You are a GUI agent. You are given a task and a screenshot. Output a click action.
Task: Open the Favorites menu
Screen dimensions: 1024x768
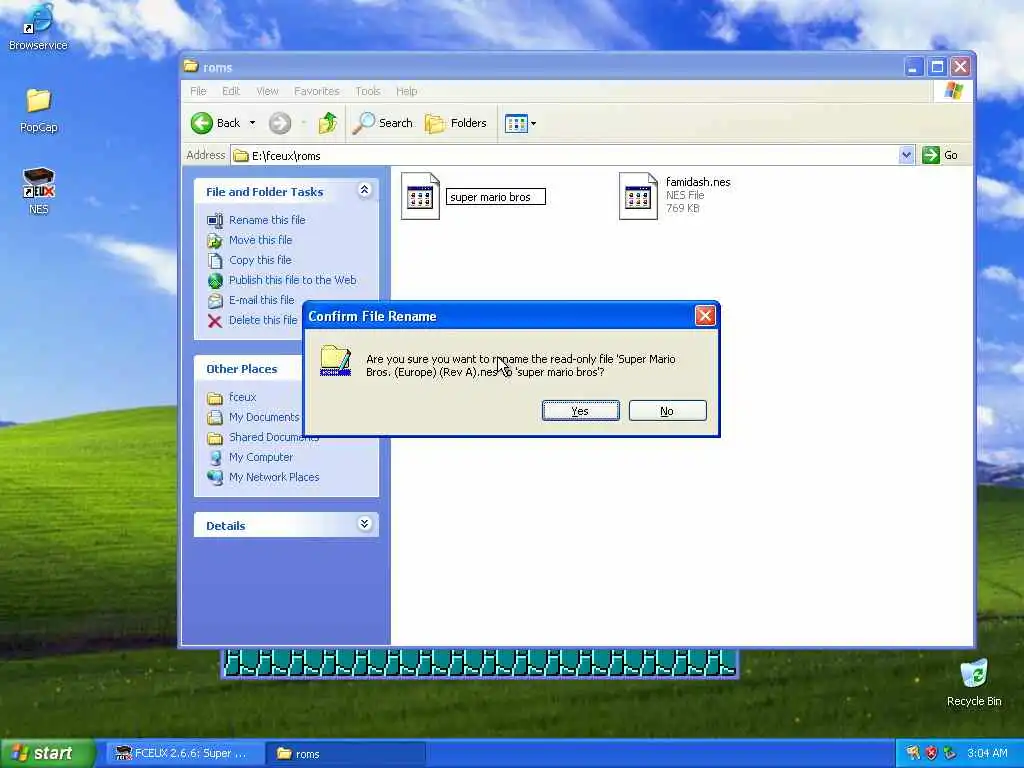click(x=317, y=91)
